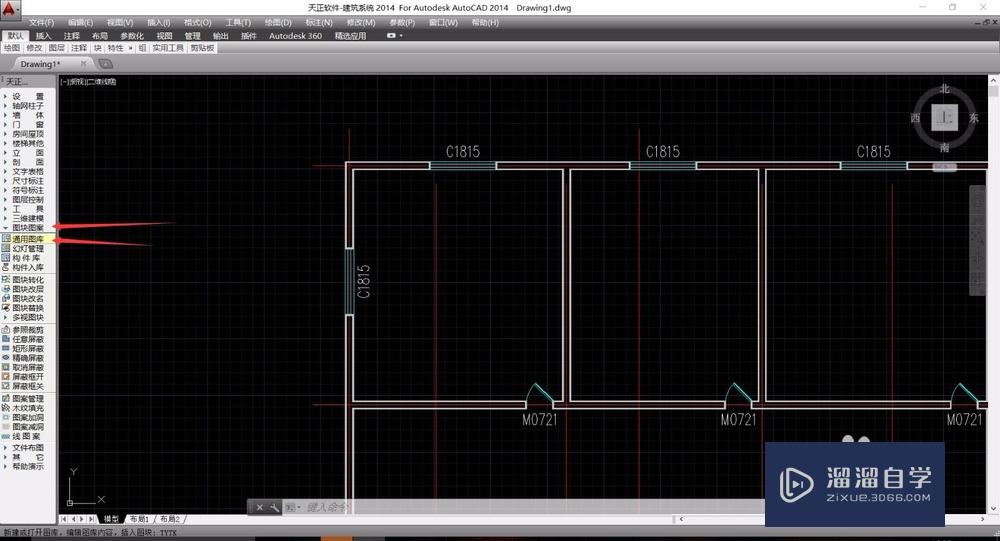Expand the 文字表格 text table group

tap(27, 172)
